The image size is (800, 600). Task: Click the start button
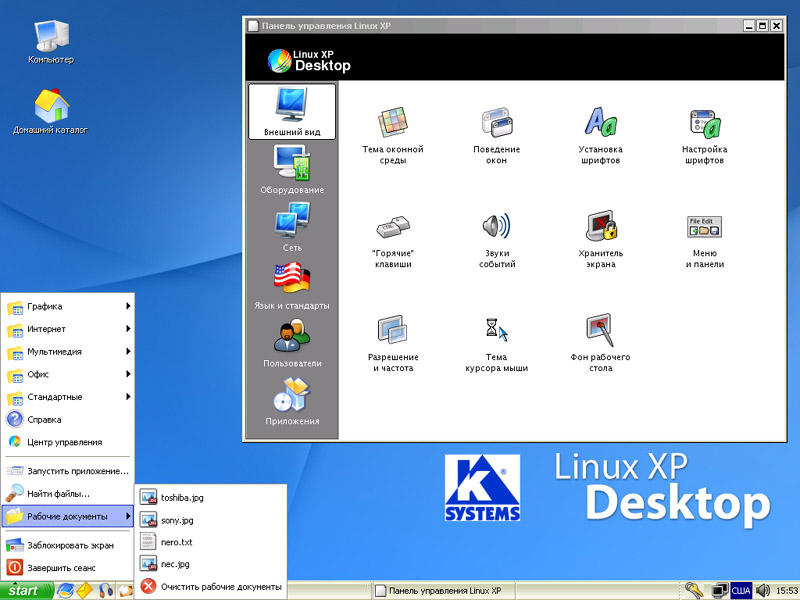coord(27,590)
